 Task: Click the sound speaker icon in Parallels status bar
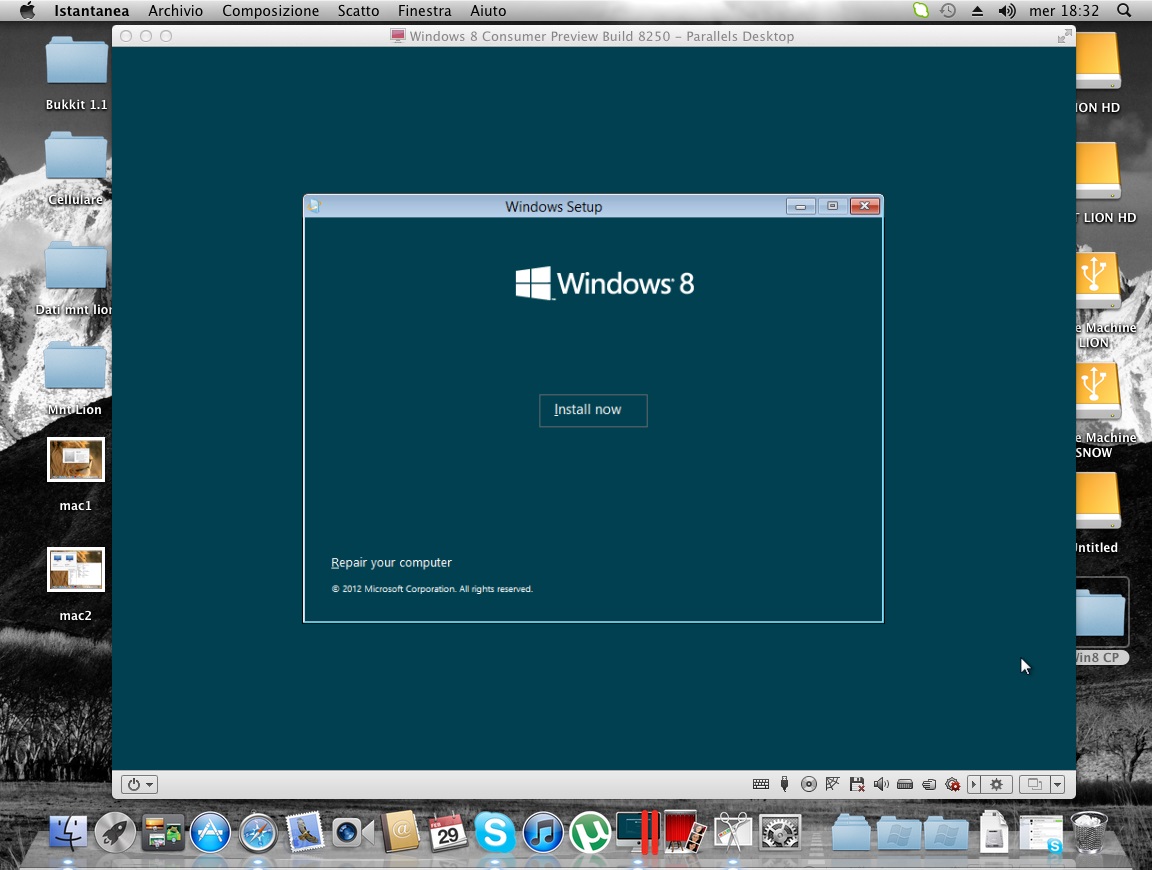tap(881, 784)
